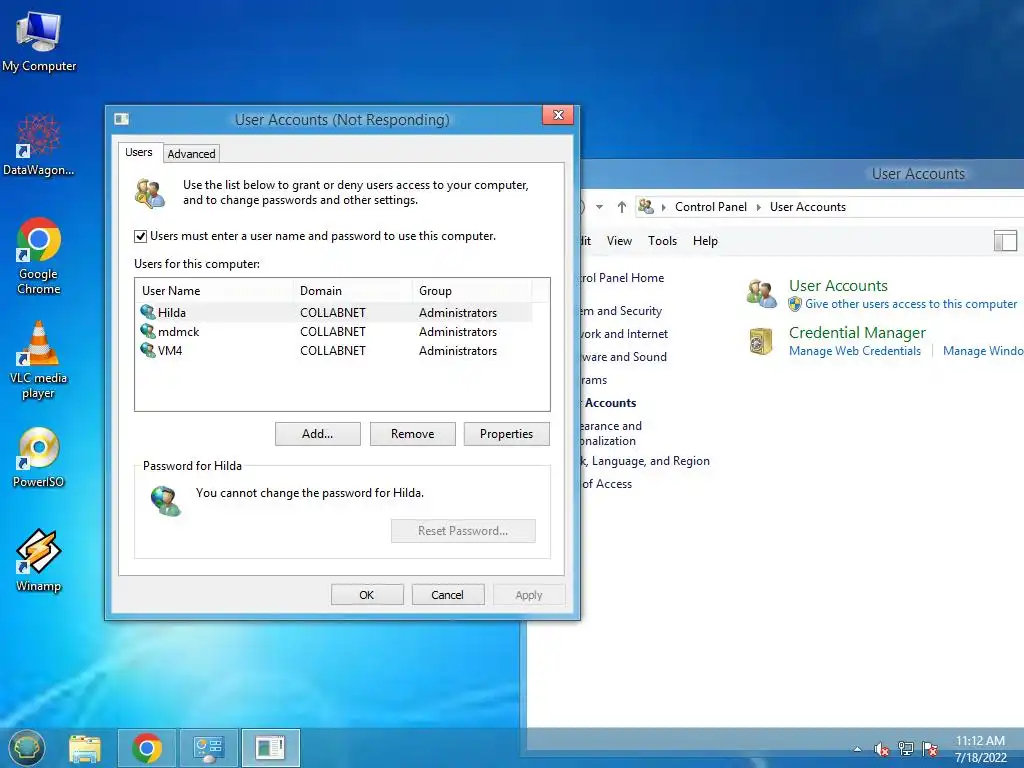Screen dimensions: 1024x768
Task: Open Properties for the selected user
Action: click(506, 434)
